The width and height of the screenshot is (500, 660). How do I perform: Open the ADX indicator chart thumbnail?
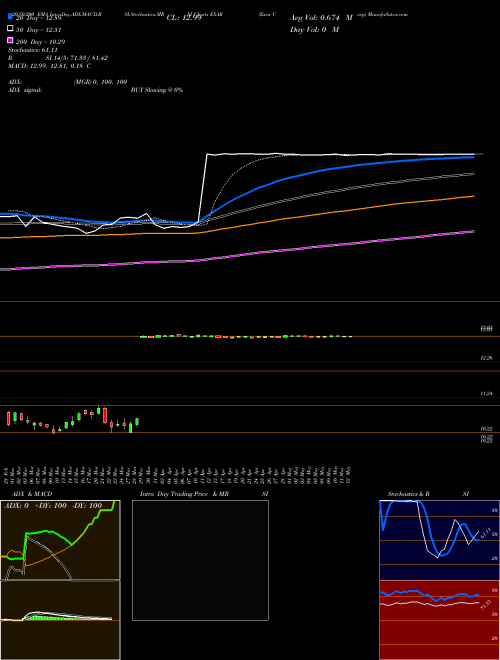pos(60,540)
